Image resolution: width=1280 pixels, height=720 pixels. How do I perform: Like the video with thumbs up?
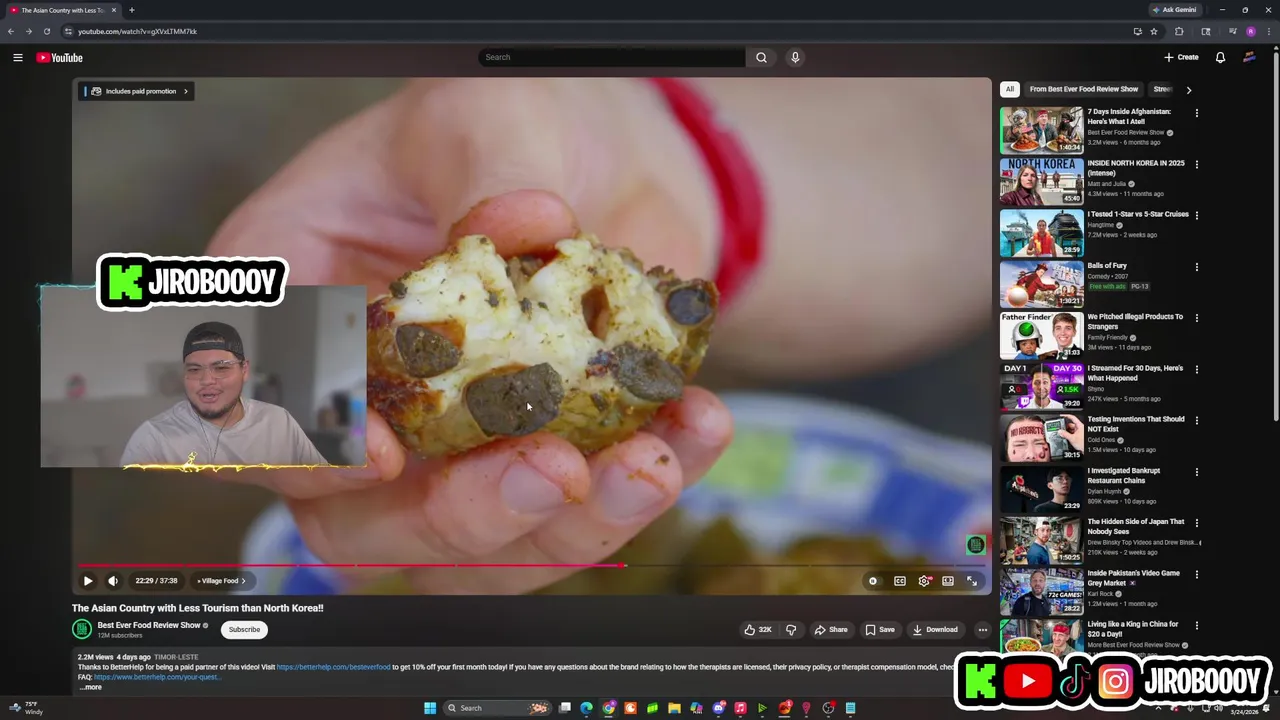pyautogui.click(x=758, y=630)
